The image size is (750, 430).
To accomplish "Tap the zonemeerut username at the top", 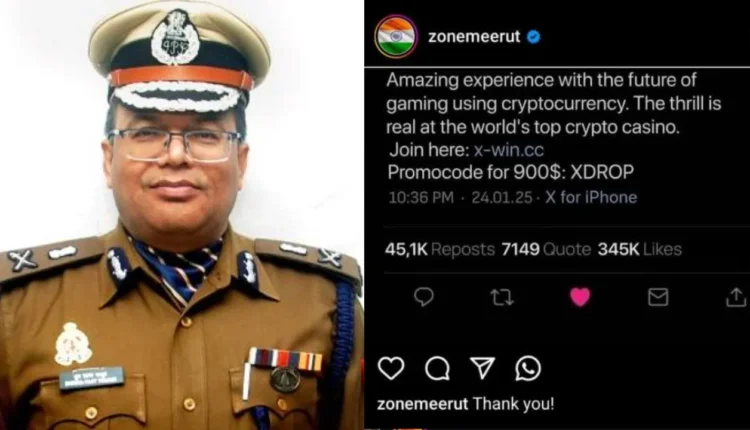I will (x=474, y=37).
